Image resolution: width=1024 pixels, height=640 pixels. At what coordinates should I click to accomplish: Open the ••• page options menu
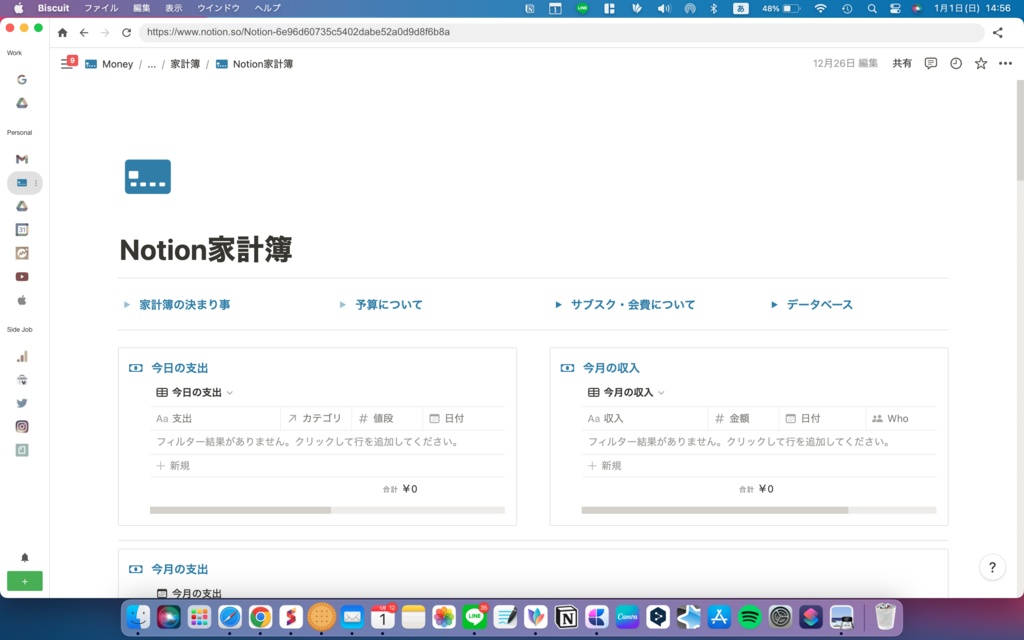point(1005,63)
